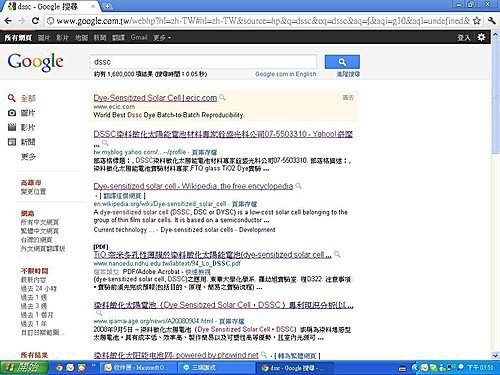Preview magnifier beside TiO PDF result
Viewport: 500px width, 375px height.
(x=337, y=254)
